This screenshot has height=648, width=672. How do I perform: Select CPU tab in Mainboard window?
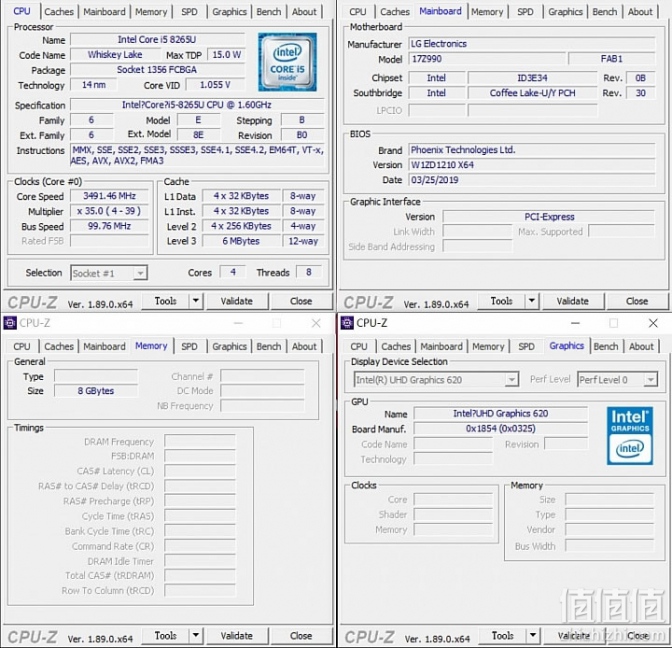(357, 12)
